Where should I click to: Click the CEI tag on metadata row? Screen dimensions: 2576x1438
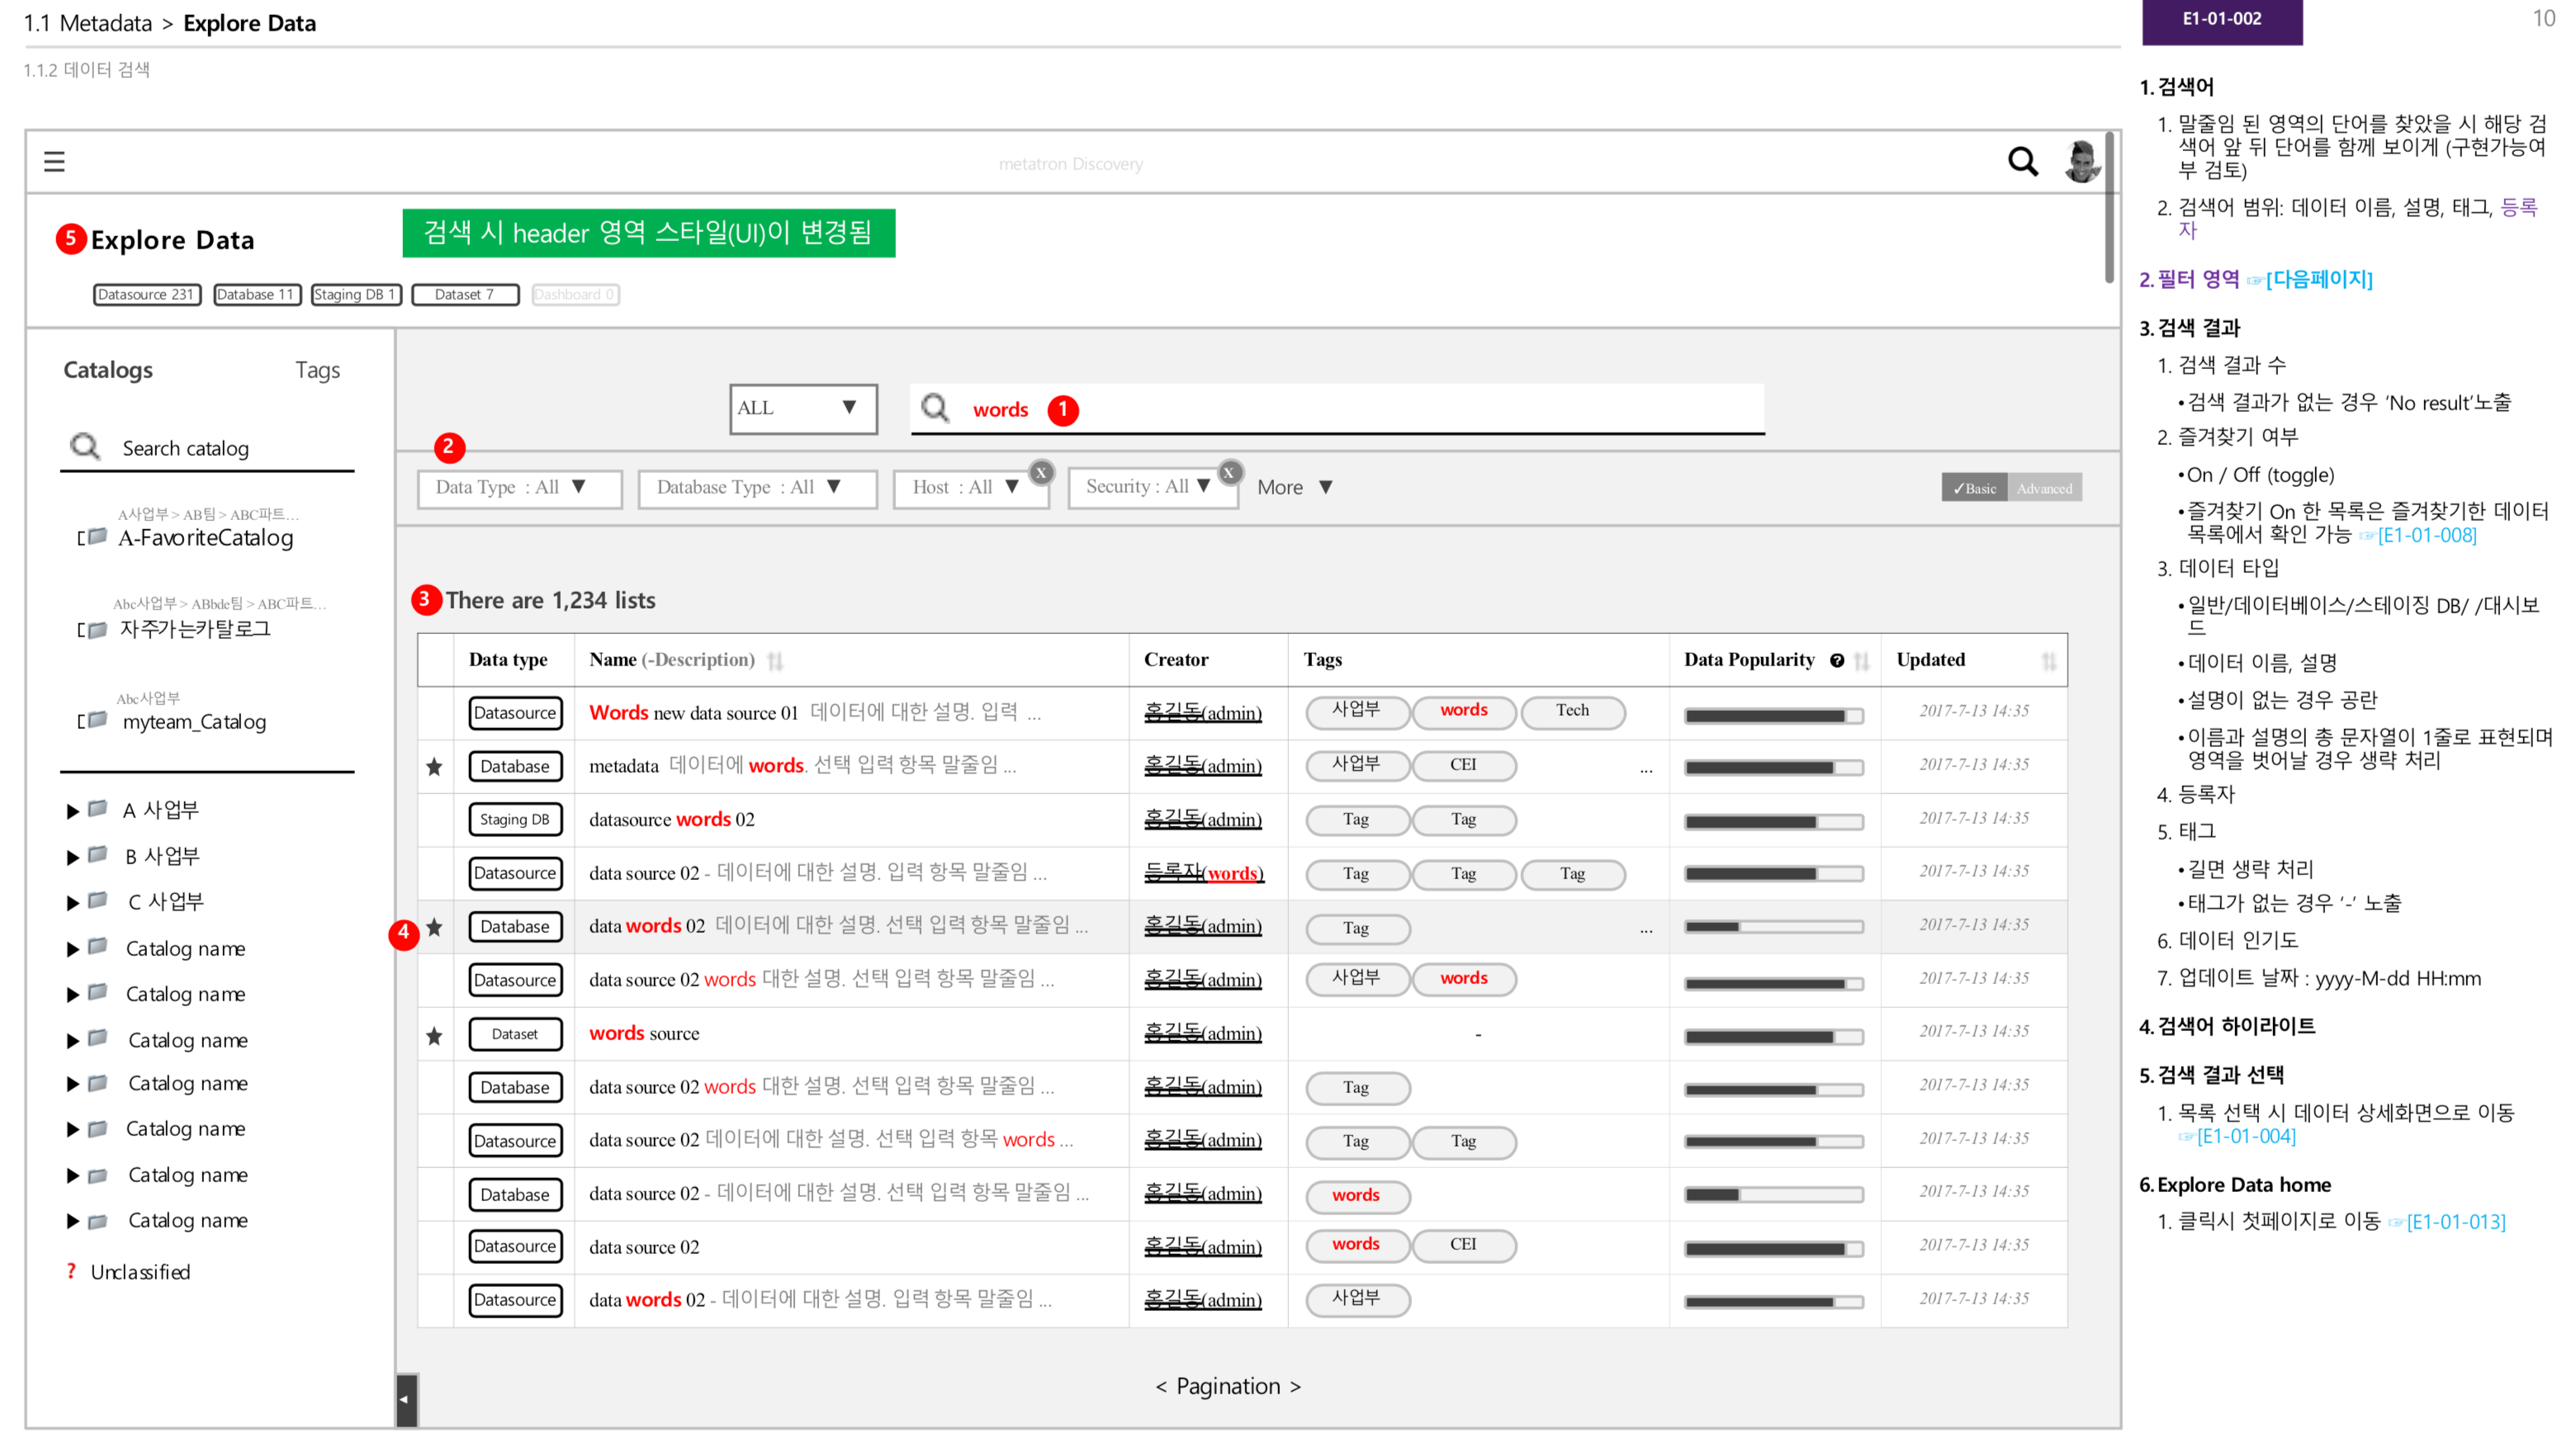pos(1463,764)
